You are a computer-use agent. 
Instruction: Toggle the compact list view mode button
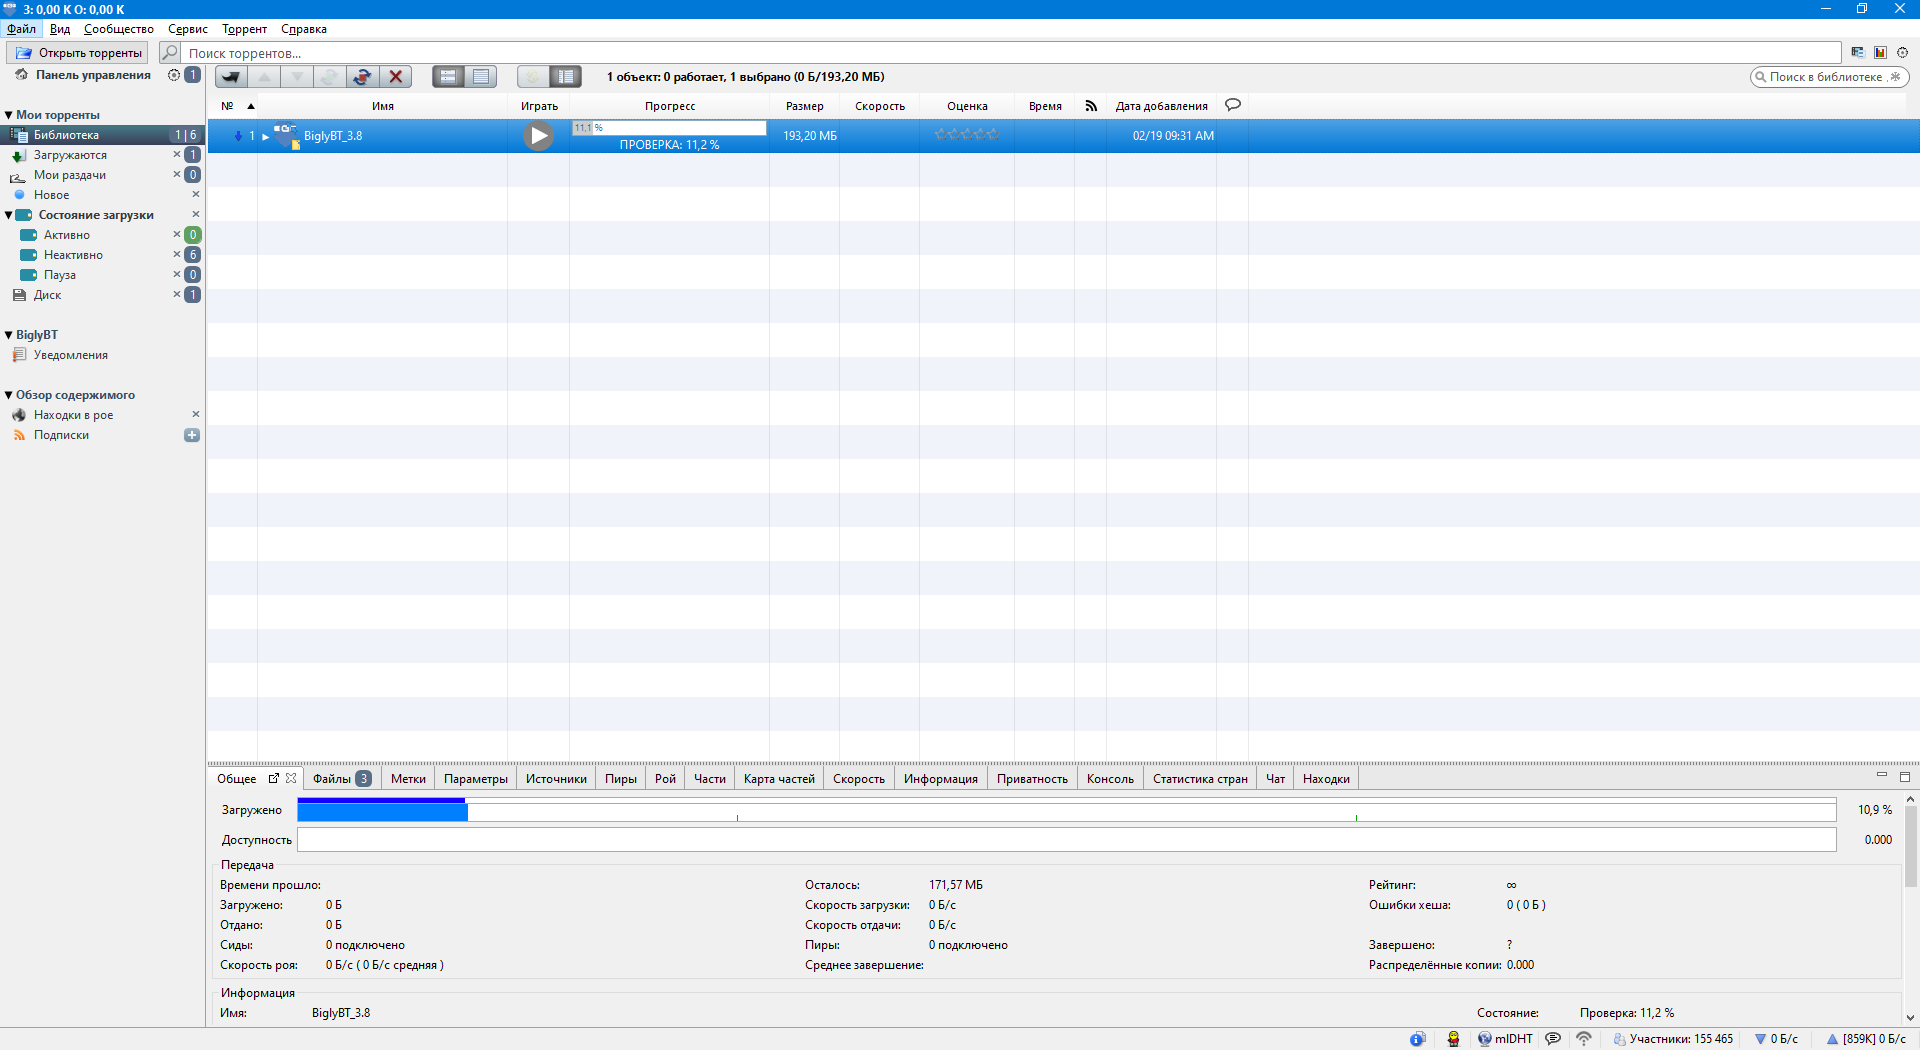coord(481,77)
